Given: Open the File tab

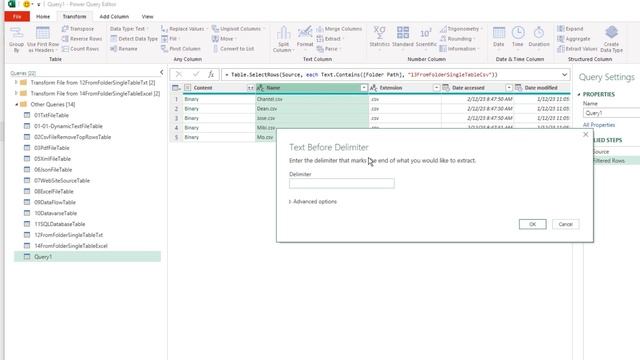Looking at the screenshot, I should pos(17,16).
